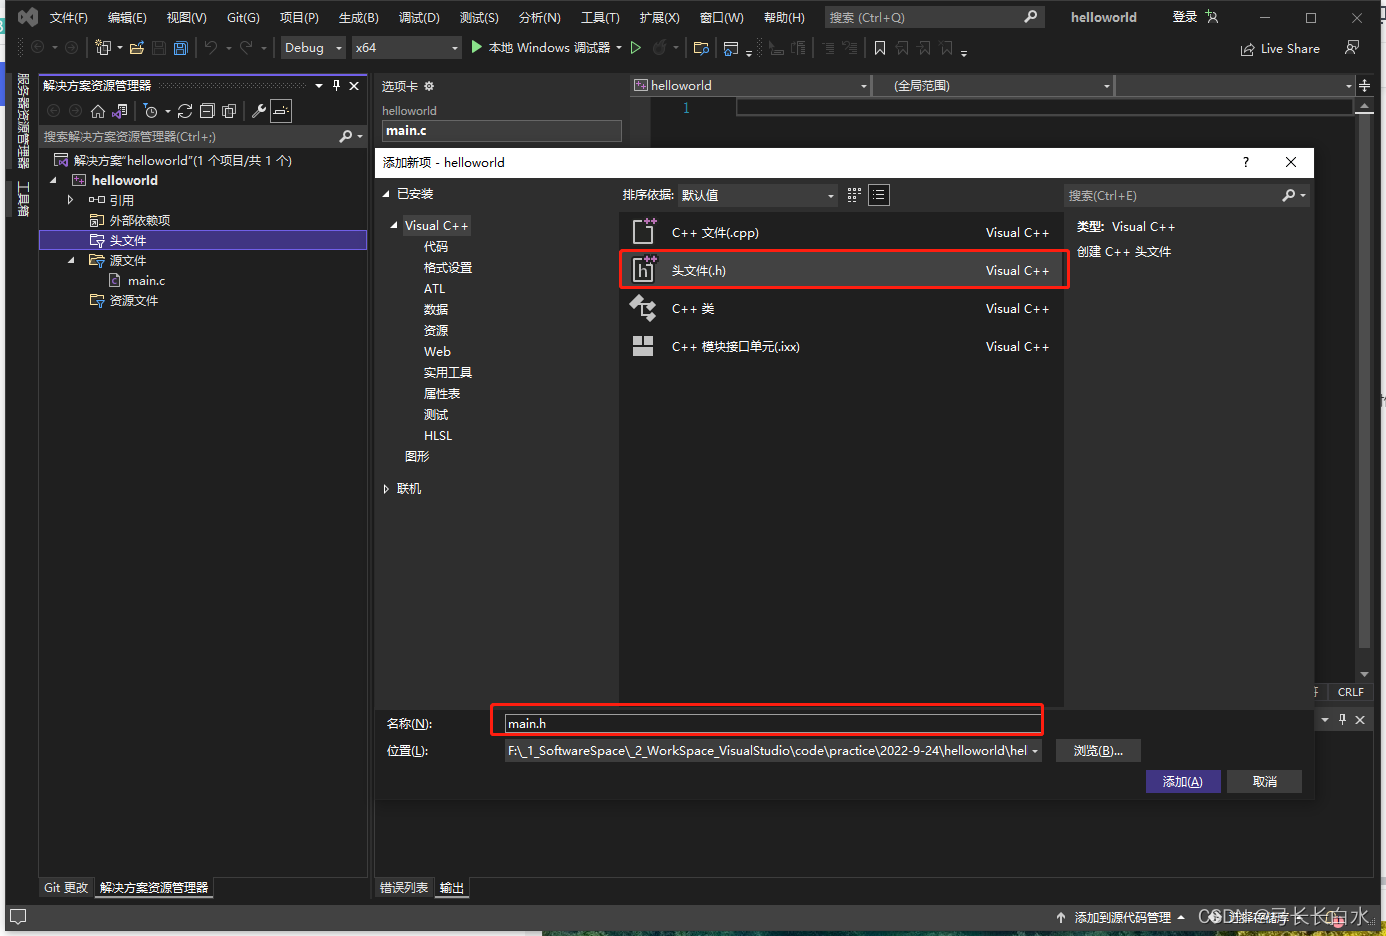Click the sign-in account icon

tap(1212, 17)
